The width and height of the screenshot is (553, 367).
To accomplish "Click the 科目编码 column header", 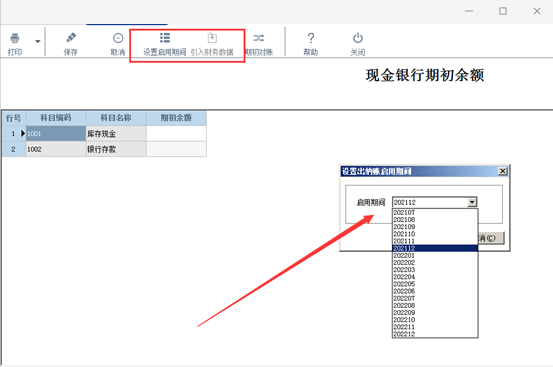I will pyautogui.click(x=56, y=118).
